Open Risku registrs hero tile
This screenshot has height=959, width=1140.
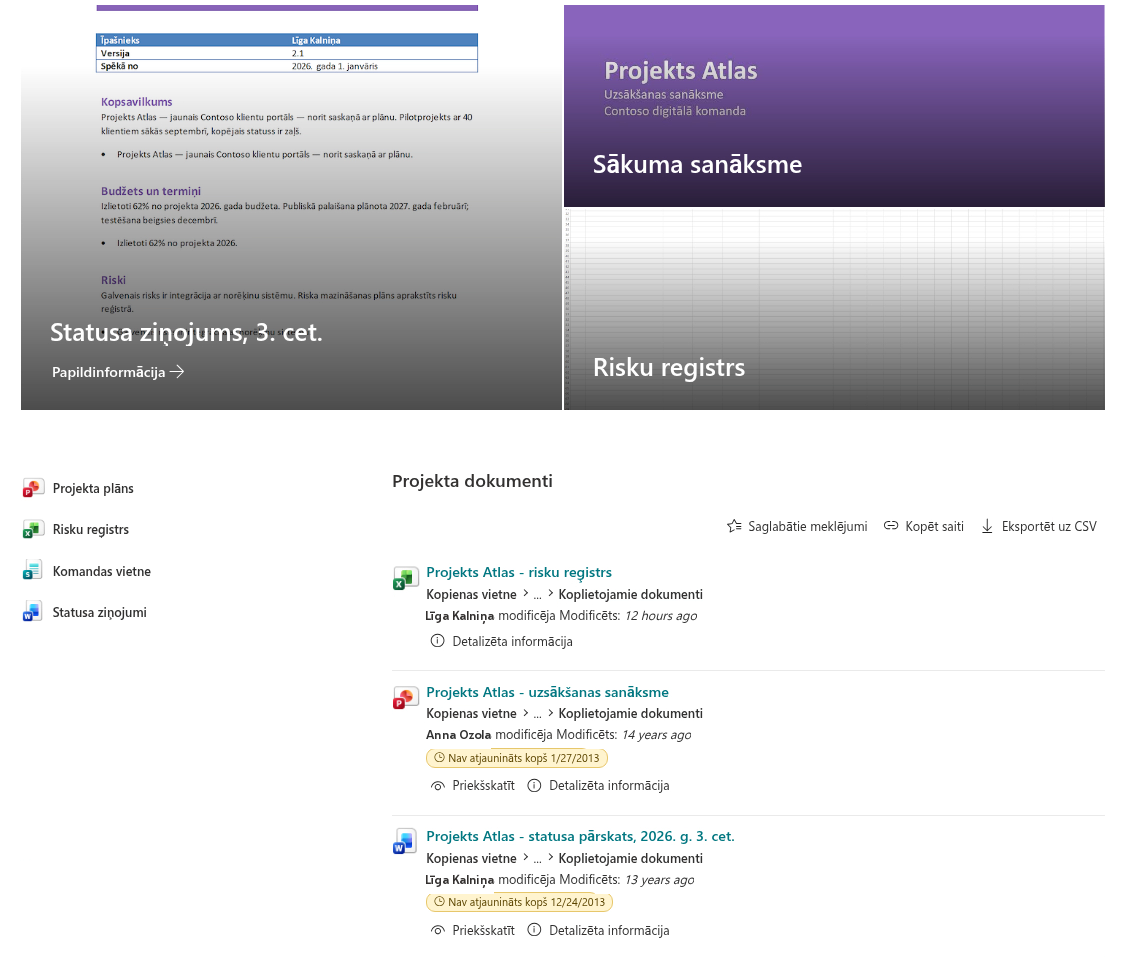coord(834,309)
